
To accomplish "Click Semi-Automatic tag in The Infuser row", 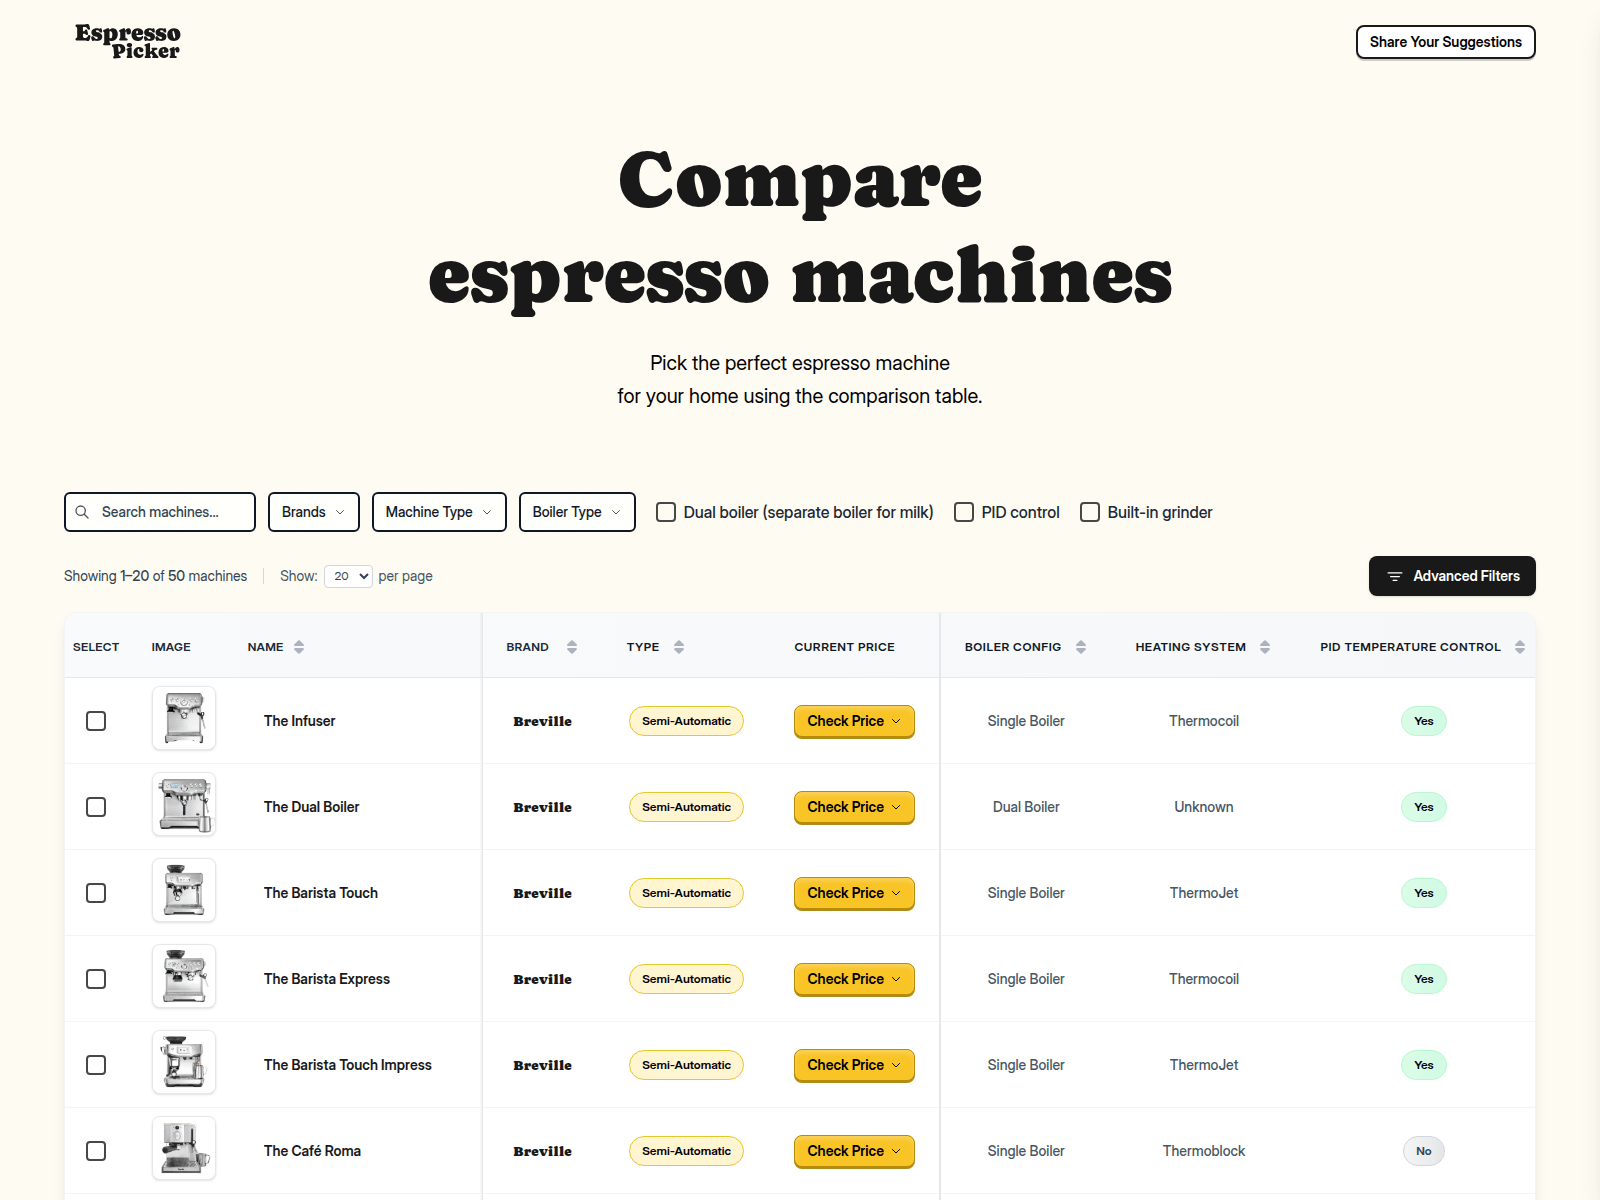I will point(686,721).
